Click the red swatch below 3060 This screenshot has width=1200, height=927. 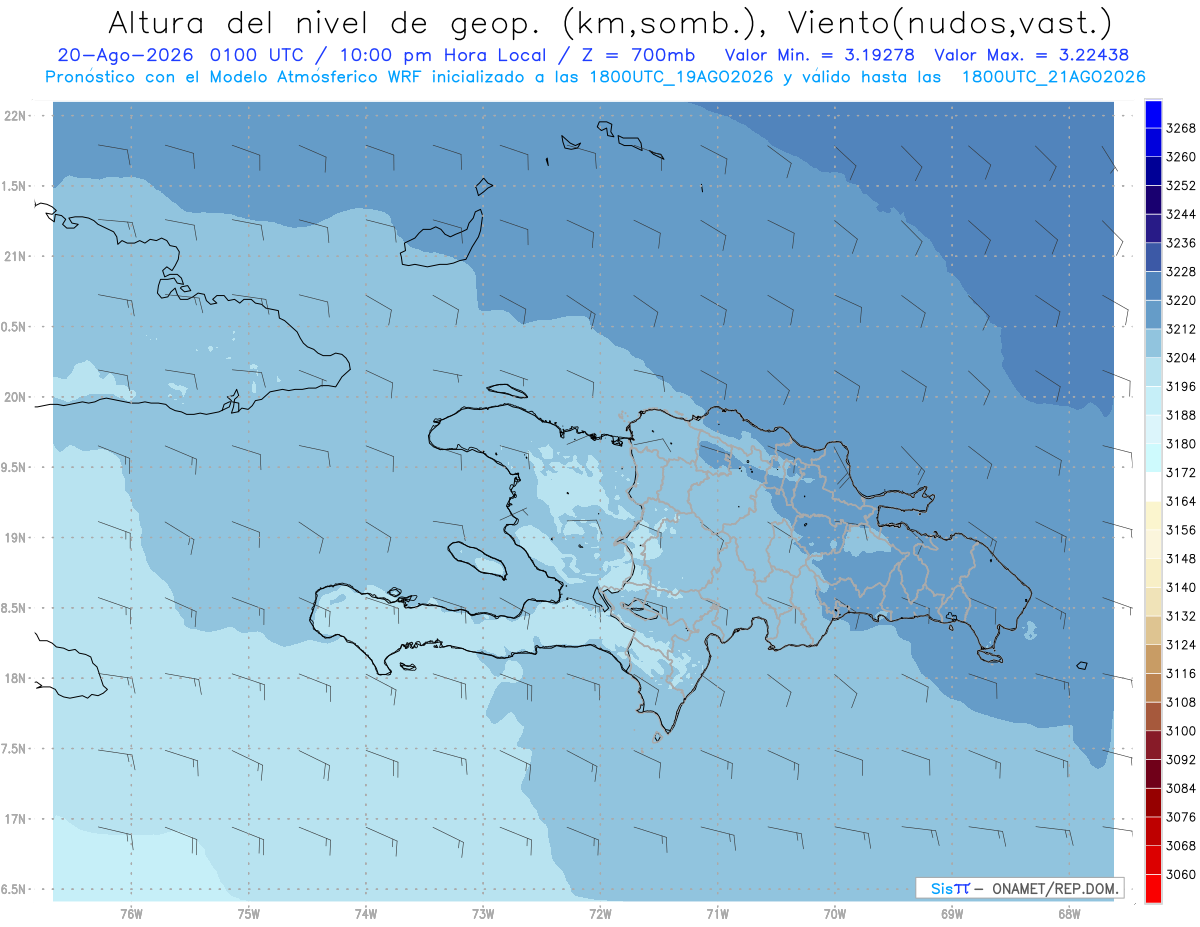pyautogui.click(x=1153, y=888)
